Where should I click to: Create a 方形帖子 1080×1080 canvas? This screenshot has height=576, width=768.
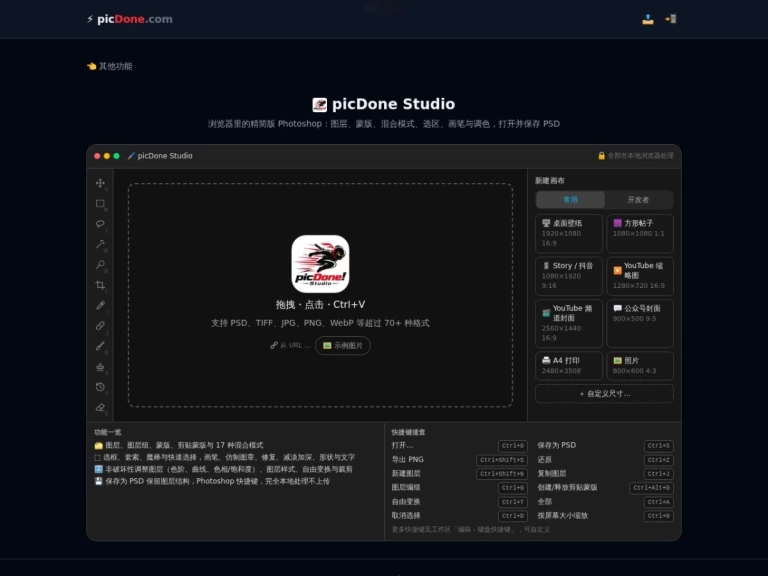click(x=640, y=233)
